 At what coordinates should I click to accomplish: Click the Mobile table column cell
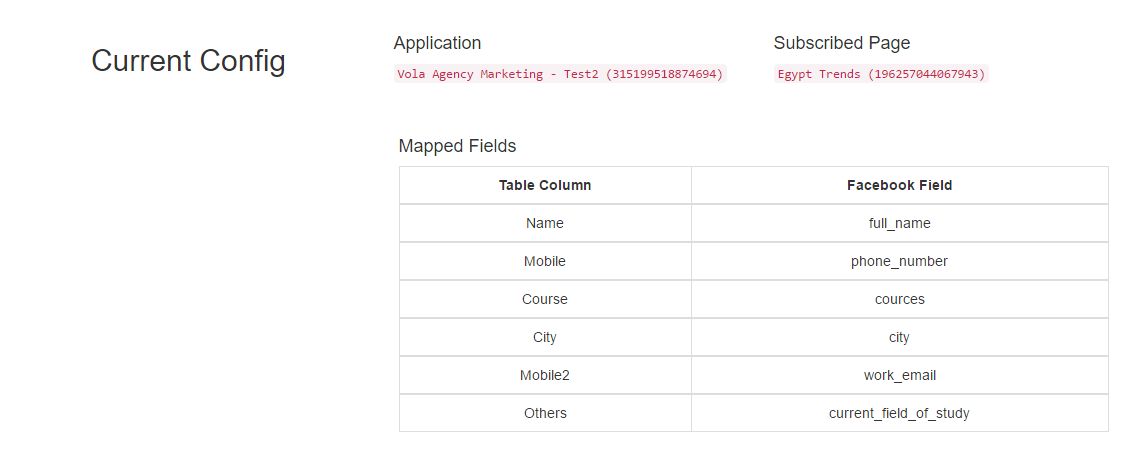click(545, 261)
